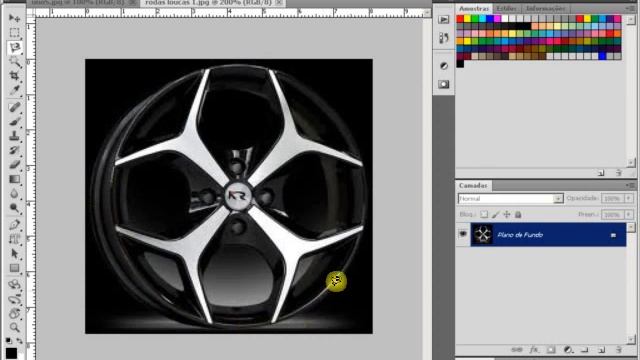Toggle lock position icon
Screen dimensions: 640x360
tap(507, 214)
